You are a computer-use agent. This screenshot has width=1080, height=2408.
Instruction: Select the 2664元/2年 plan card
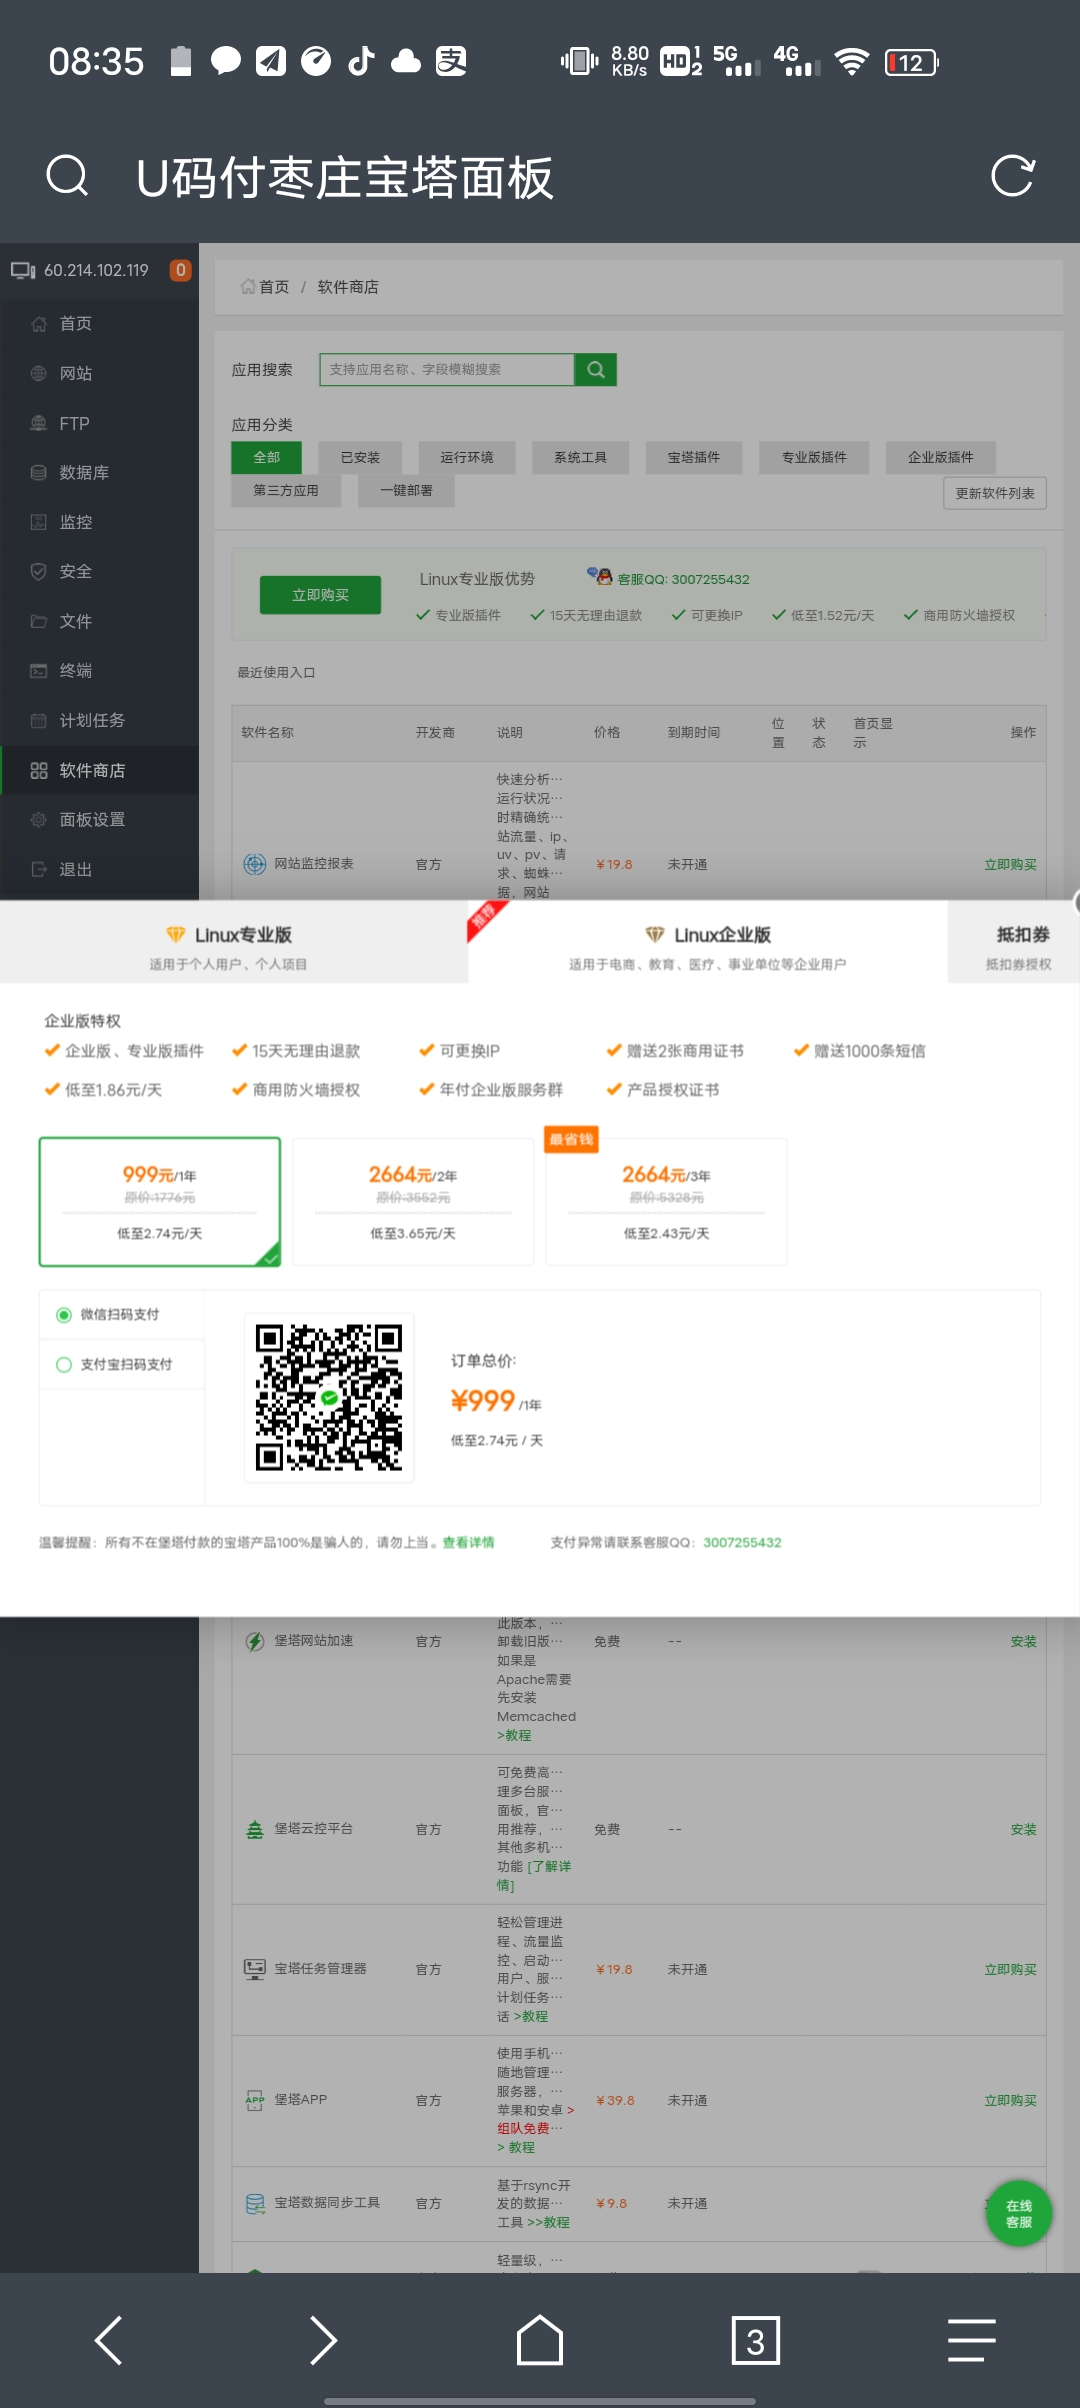click(x=413, y=1202)
